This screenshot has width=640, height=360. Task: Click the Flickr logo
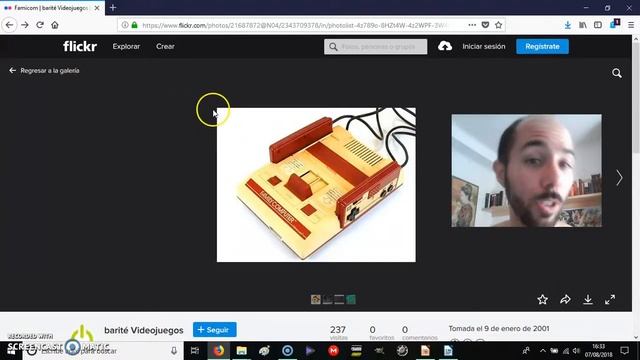coord(80,47)
